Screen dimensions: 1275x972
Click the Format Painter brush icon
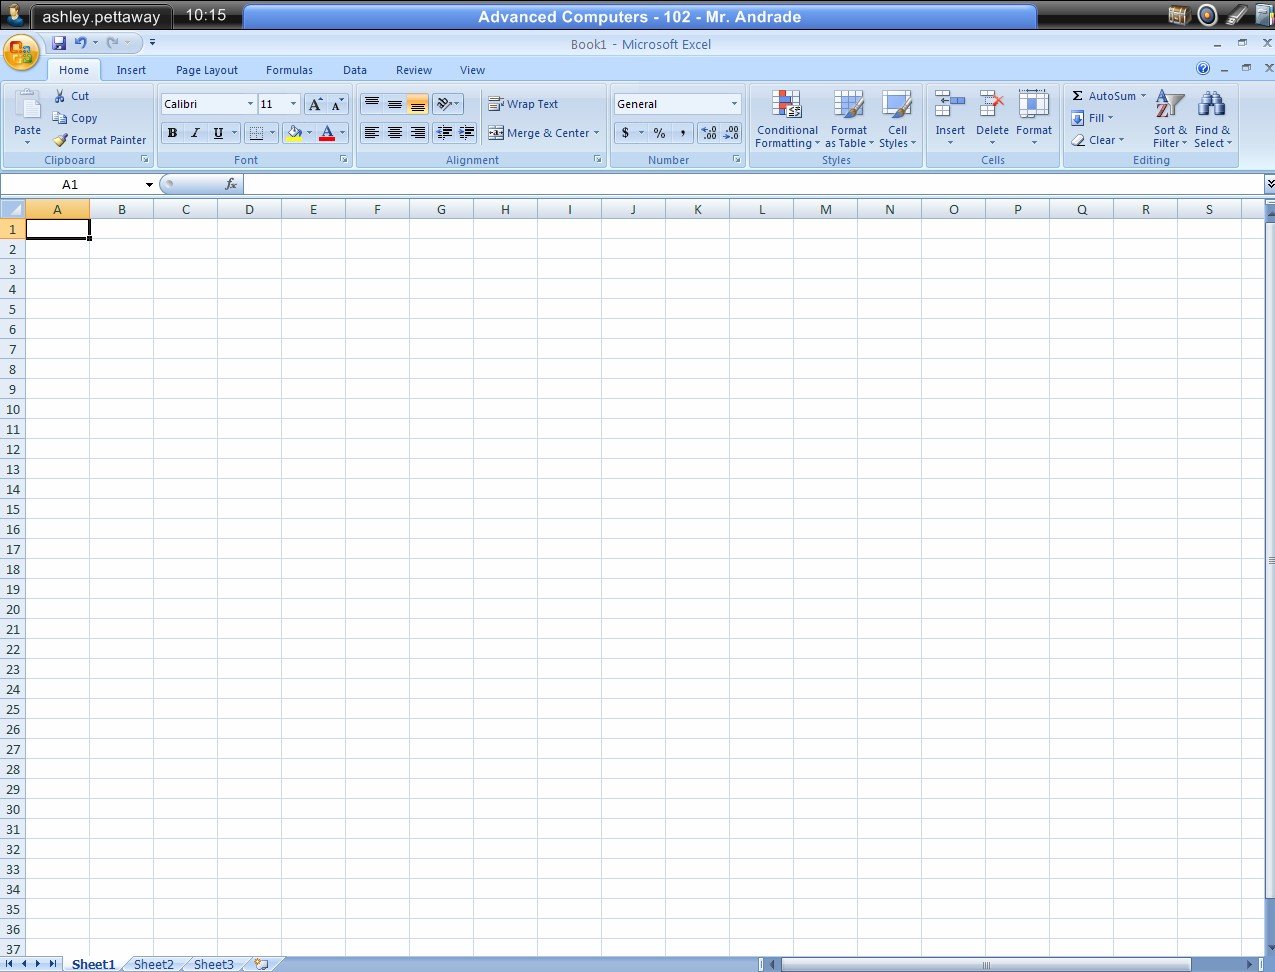[60, 140]
